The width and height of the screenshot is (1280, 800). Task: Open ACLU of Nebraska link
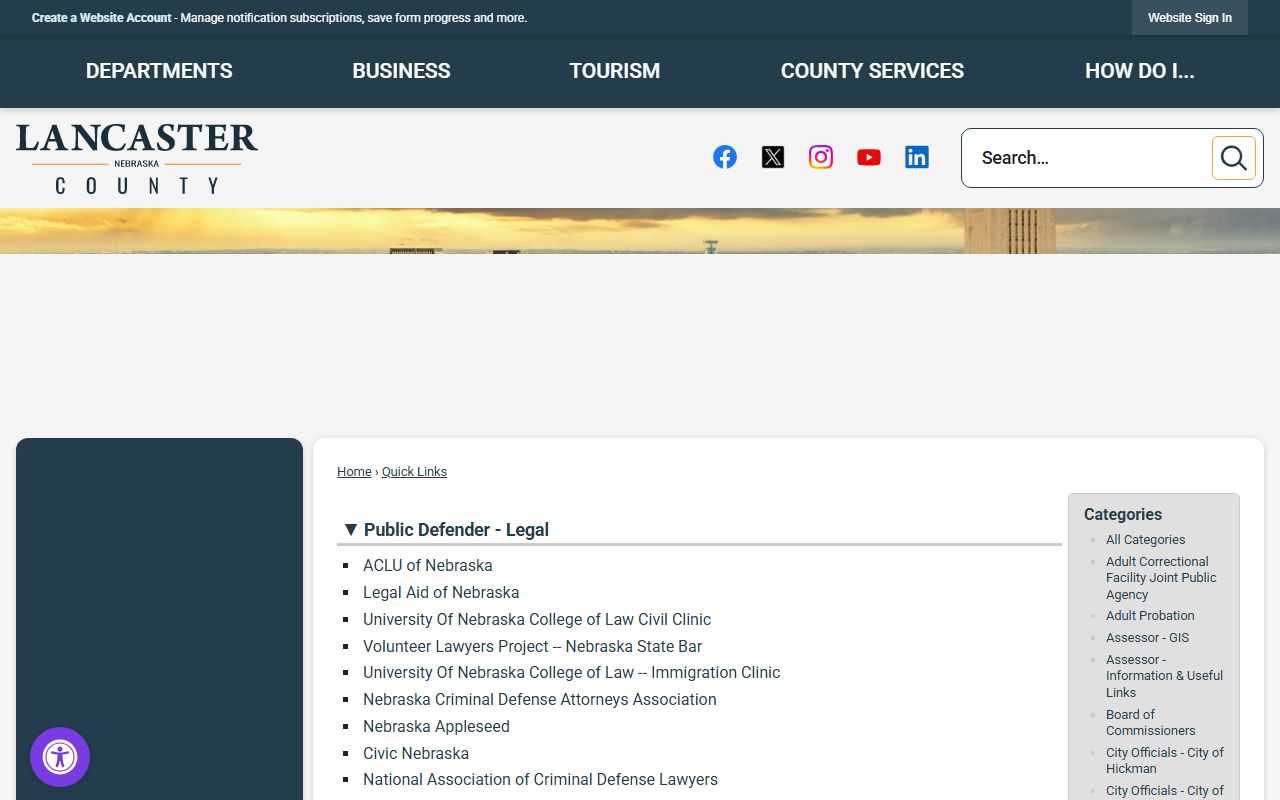(x=428, y=566)
